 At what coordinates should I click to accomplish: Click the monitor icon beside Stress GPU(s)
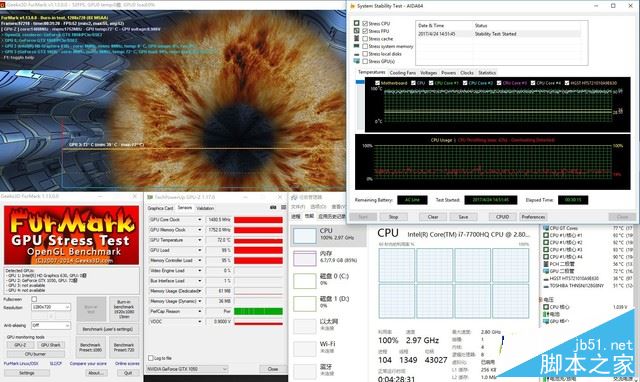coord(357,61)
